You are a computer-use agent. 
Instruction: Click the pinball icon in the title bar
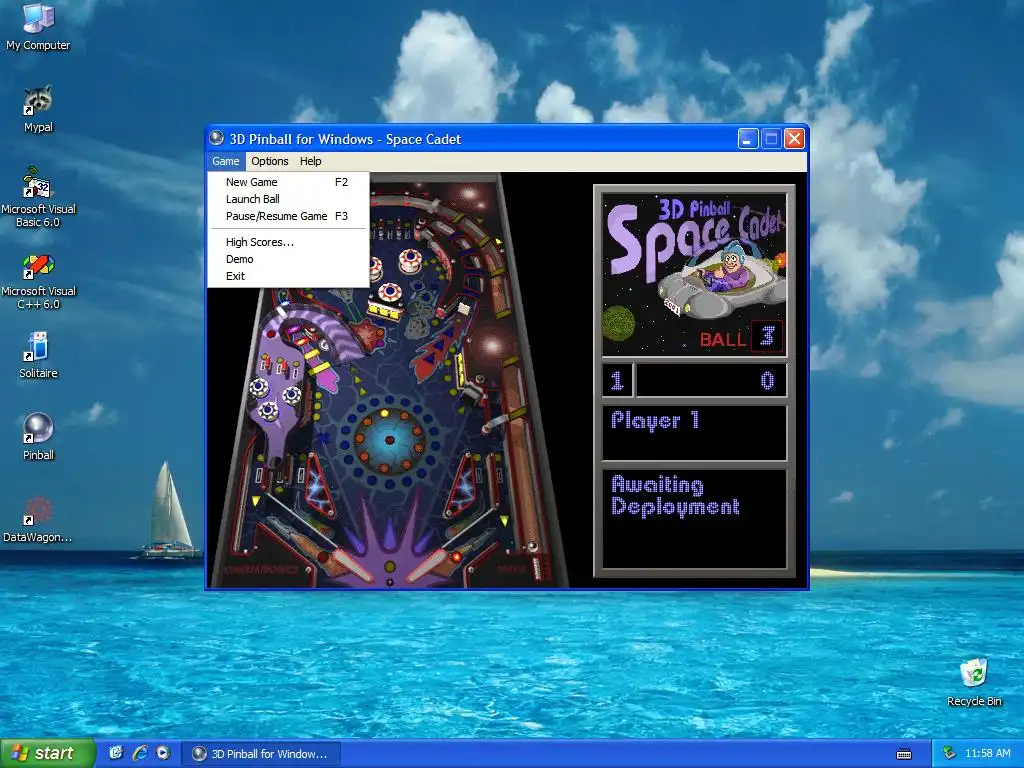[x=216, y=138]
